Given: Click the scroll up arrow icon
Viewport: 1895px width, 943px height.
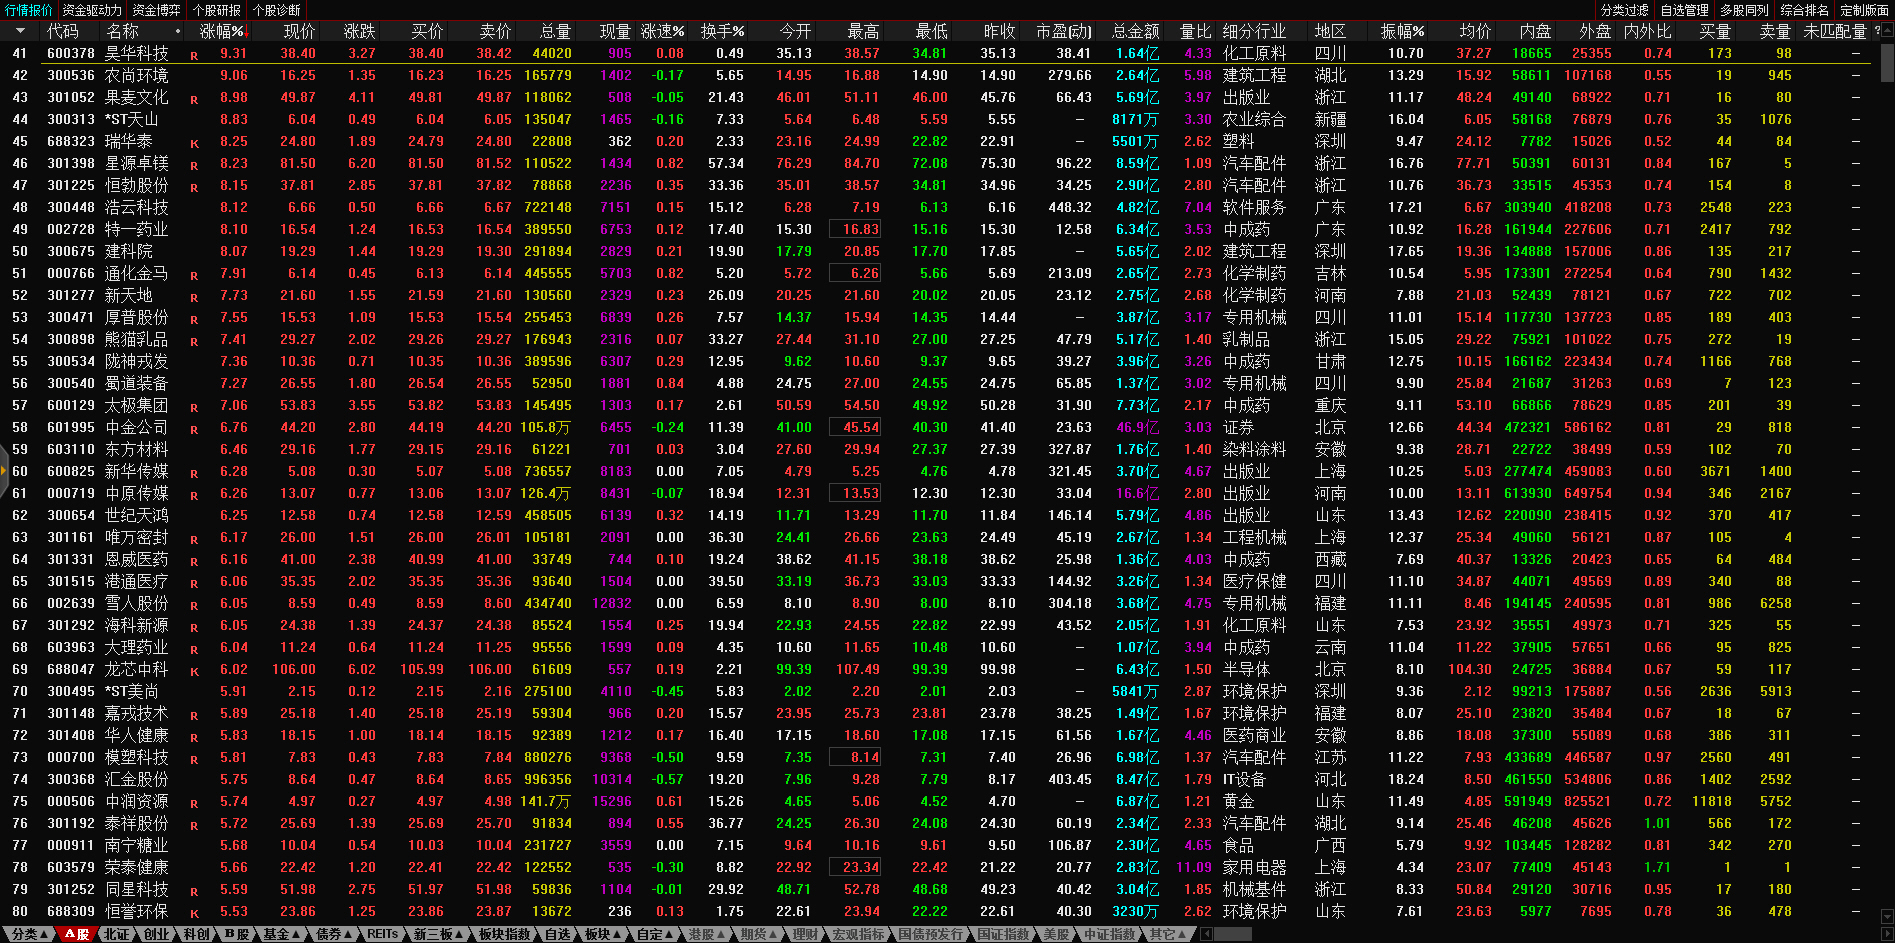Looking at the screenshot, I should coord(1887,31).
